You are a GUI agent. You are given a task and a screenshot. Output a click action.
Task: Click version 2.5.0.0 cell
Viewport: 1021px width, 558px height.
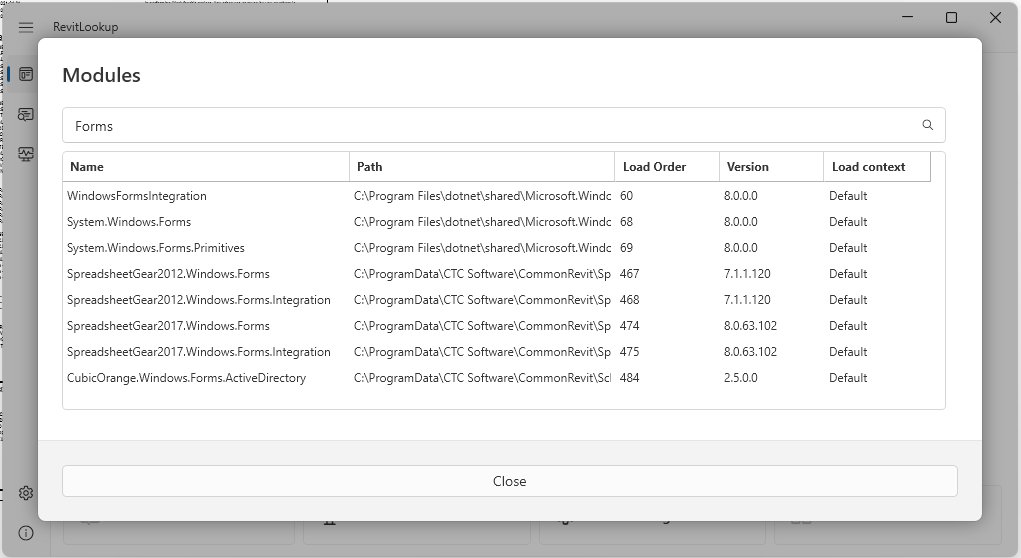740,378
